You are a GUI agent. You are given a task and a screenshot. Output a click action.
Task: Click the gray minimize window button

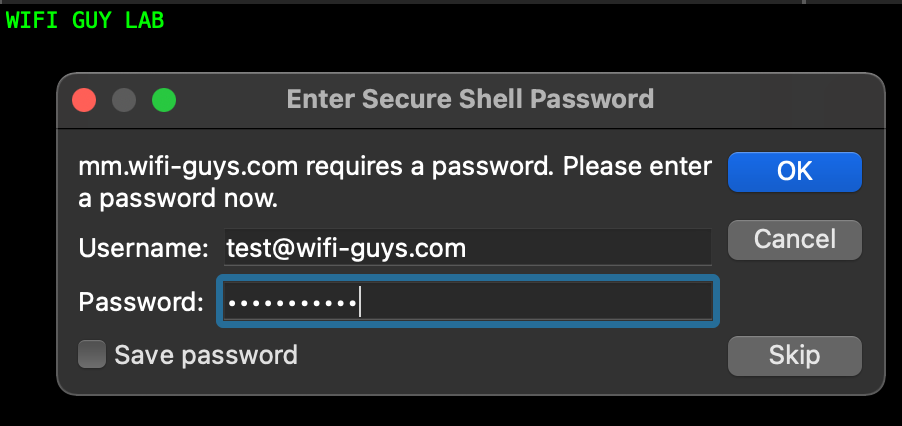pyautogui.click(x=124, y=99)
